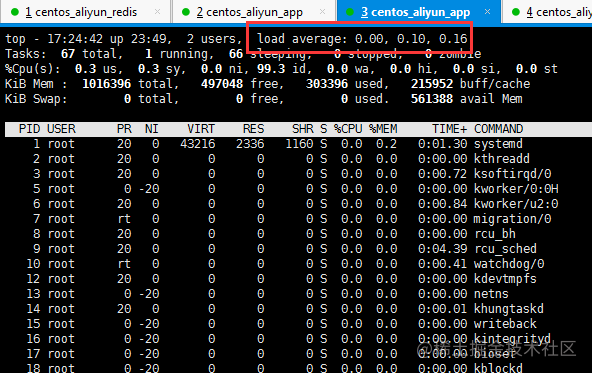Click the 17:24:42 clock time text

point(75,39)
